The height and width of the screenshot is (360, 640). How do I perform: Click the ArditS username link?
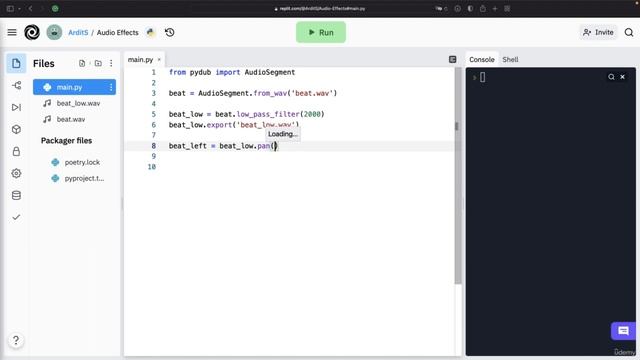(78, 32)
